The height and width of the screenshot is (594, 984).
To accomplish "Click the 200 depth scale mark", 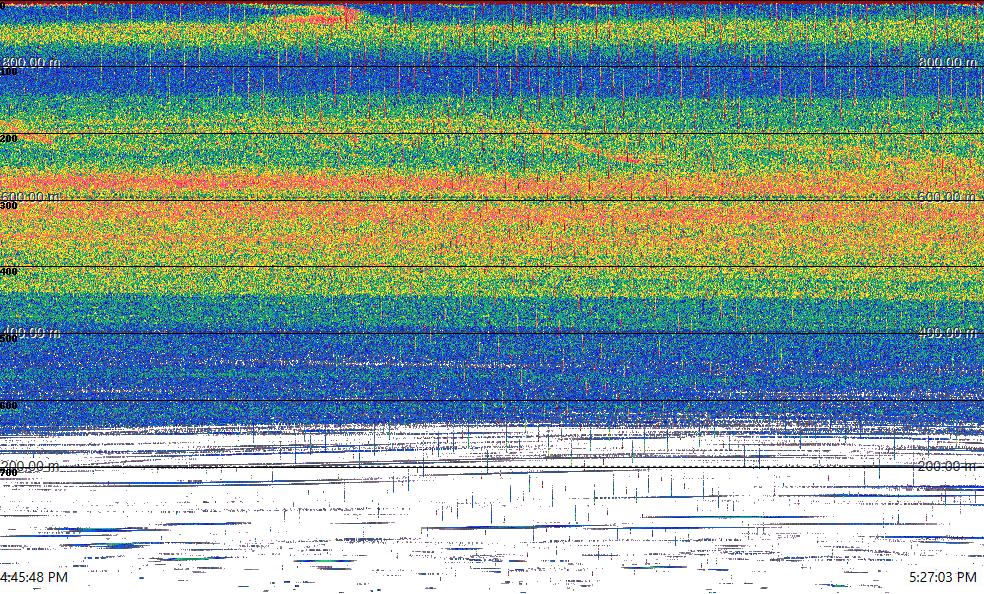I will tap(9, 139).
